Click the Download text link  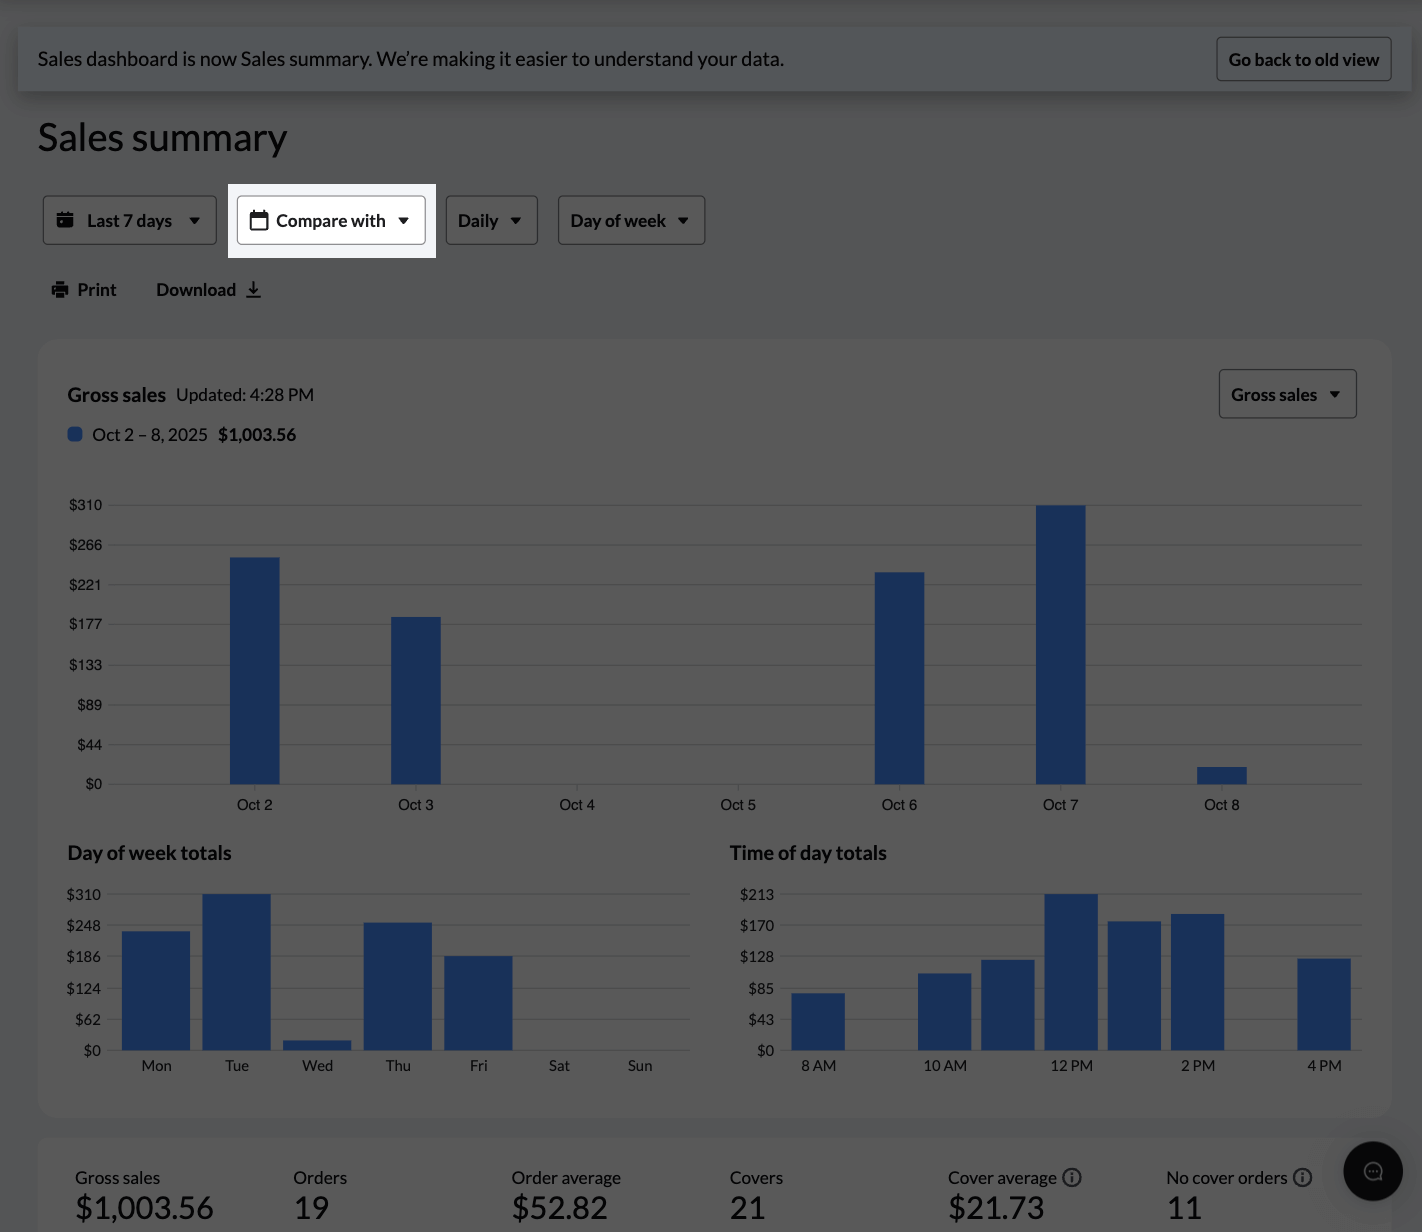[x=196, y=290]
